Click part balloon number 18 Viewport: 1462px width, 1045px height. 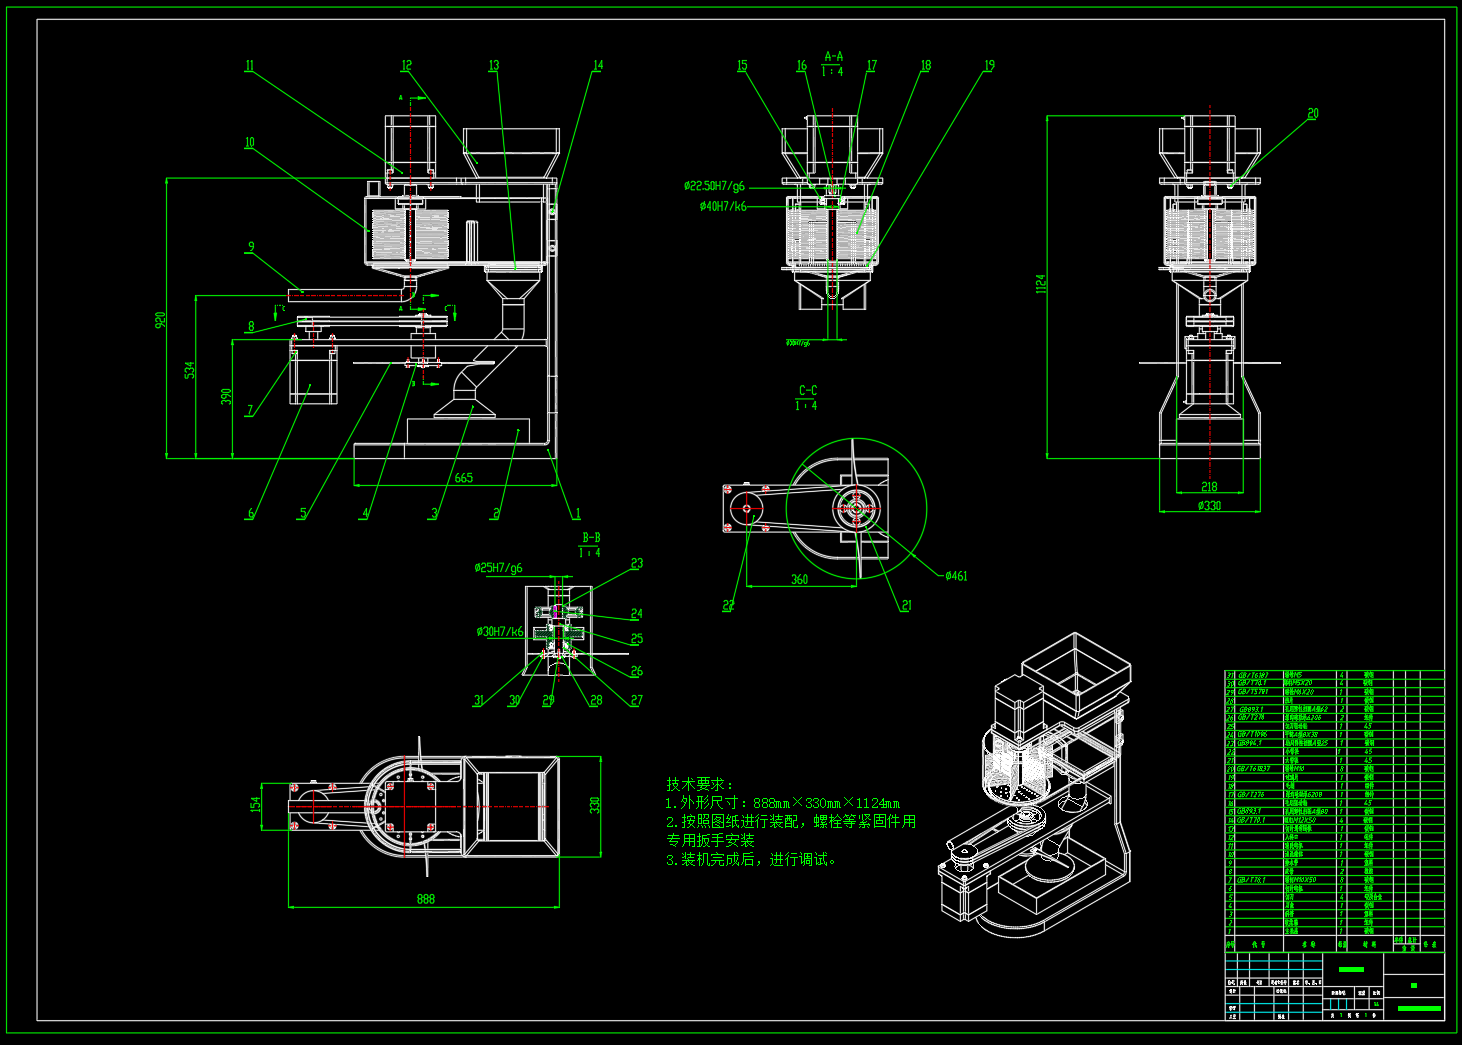tap(926, 66)
